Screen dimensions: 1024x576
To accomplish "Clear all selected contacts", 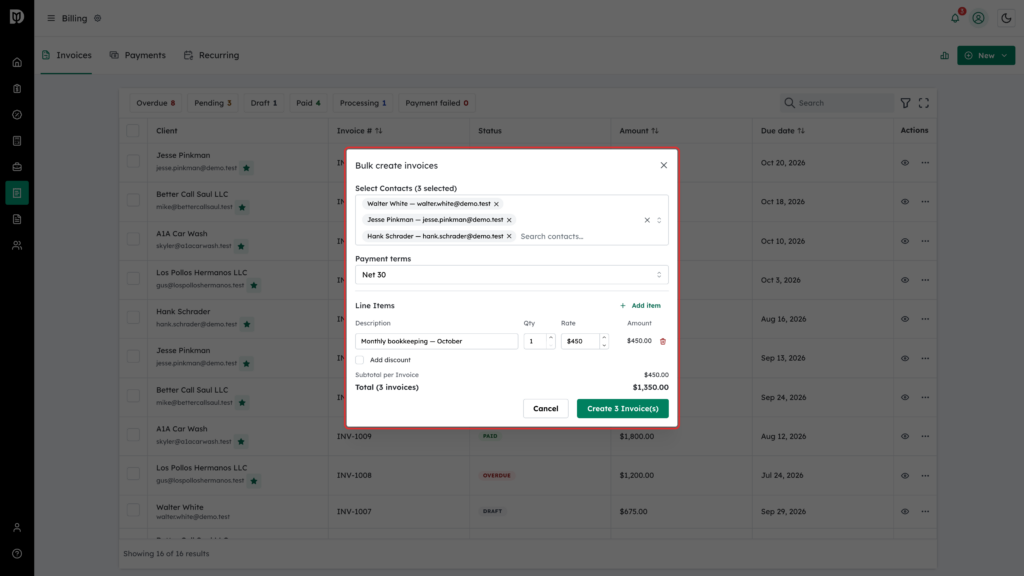I will pos(647,220).
